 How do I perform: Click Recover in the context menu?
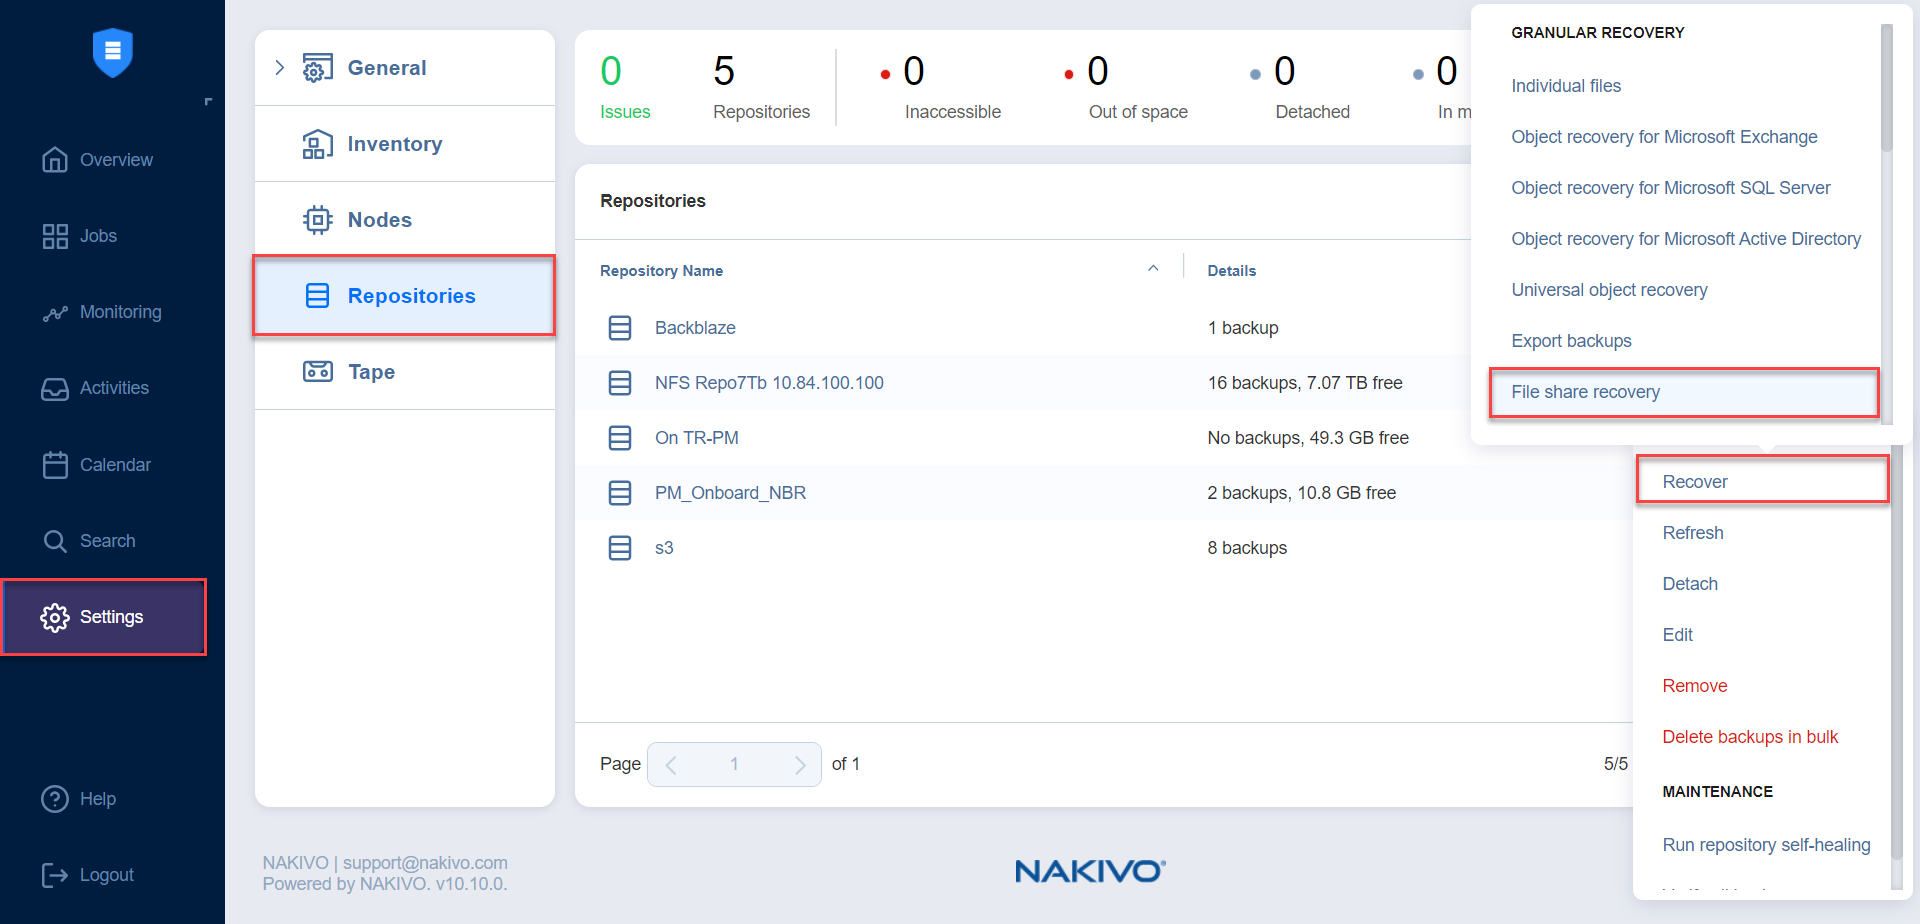pos(1762,482)
